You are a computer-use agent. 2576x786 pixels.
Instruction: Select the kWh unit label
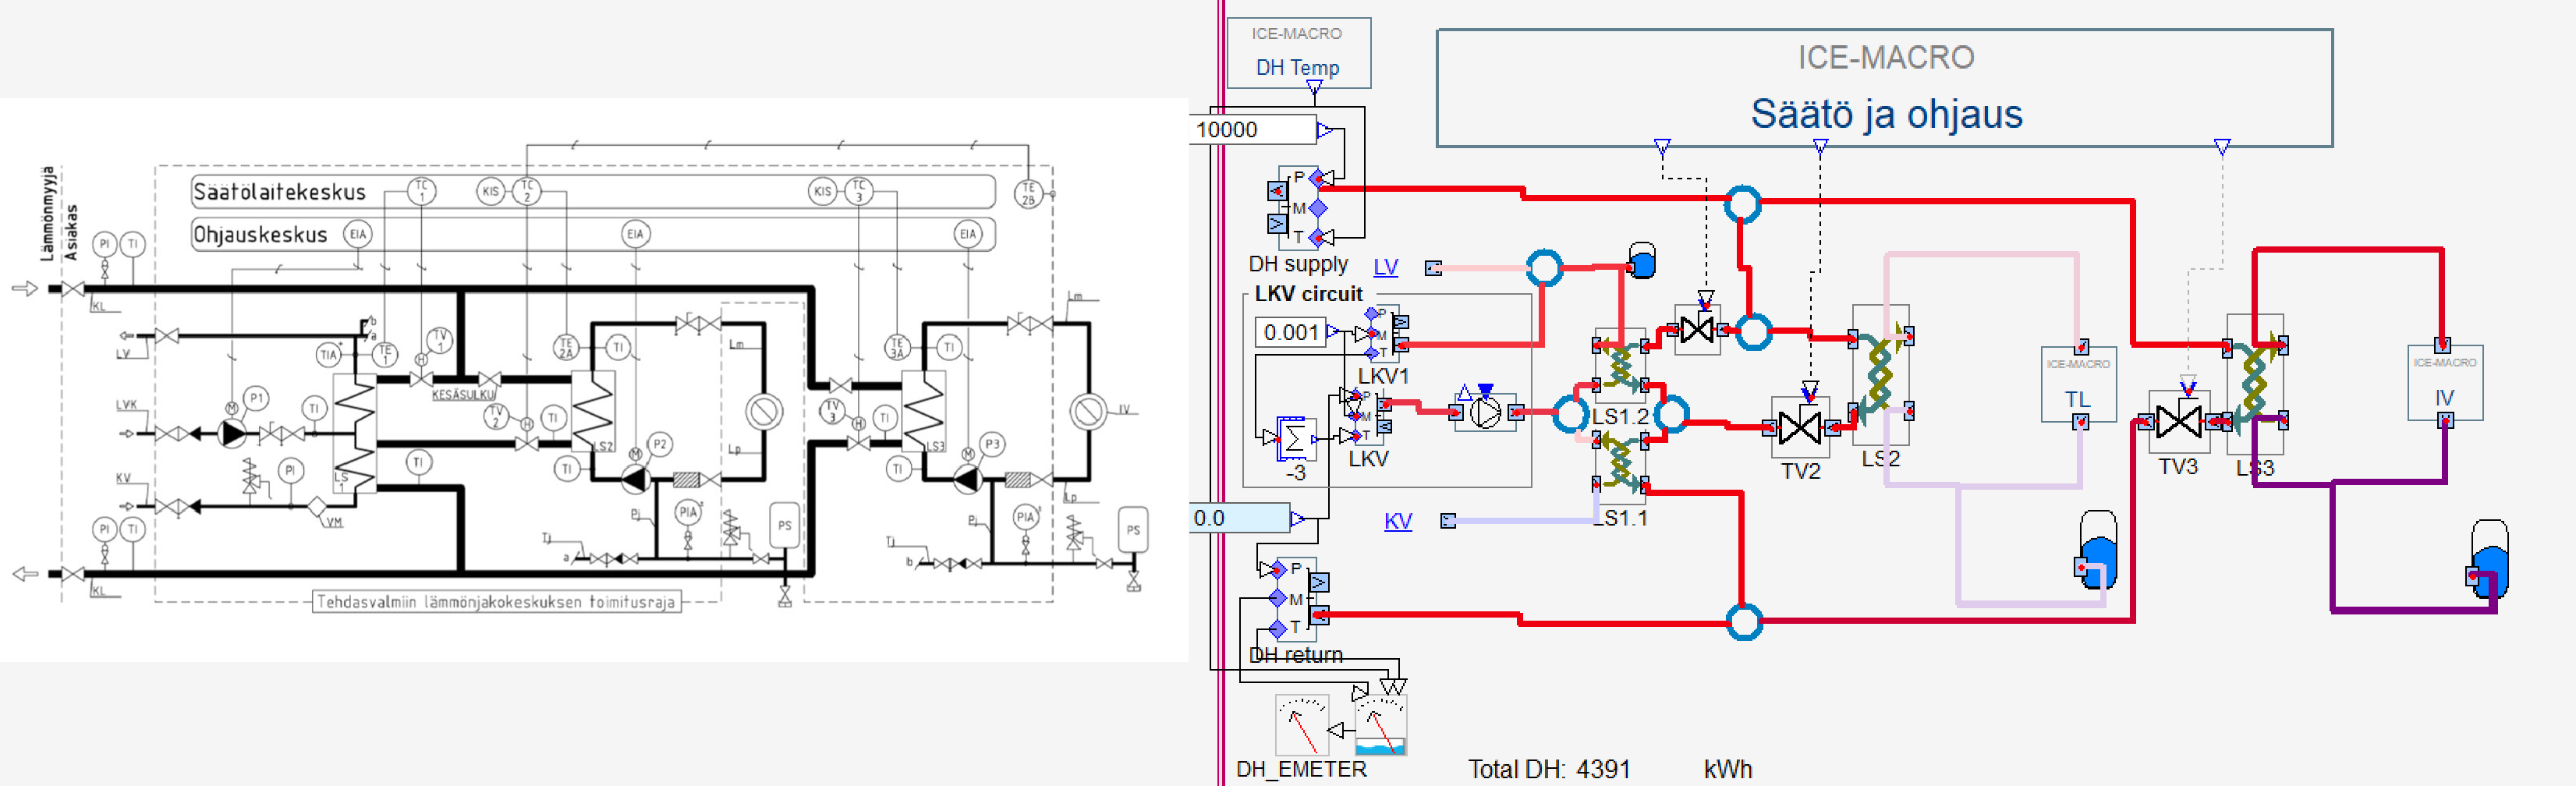click(x=1727, y=769)
